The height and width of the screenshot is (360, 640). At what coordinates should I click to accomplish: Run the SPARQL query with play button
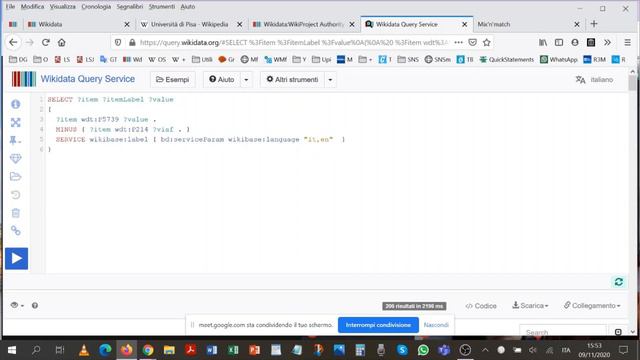(x=16, y=258)
